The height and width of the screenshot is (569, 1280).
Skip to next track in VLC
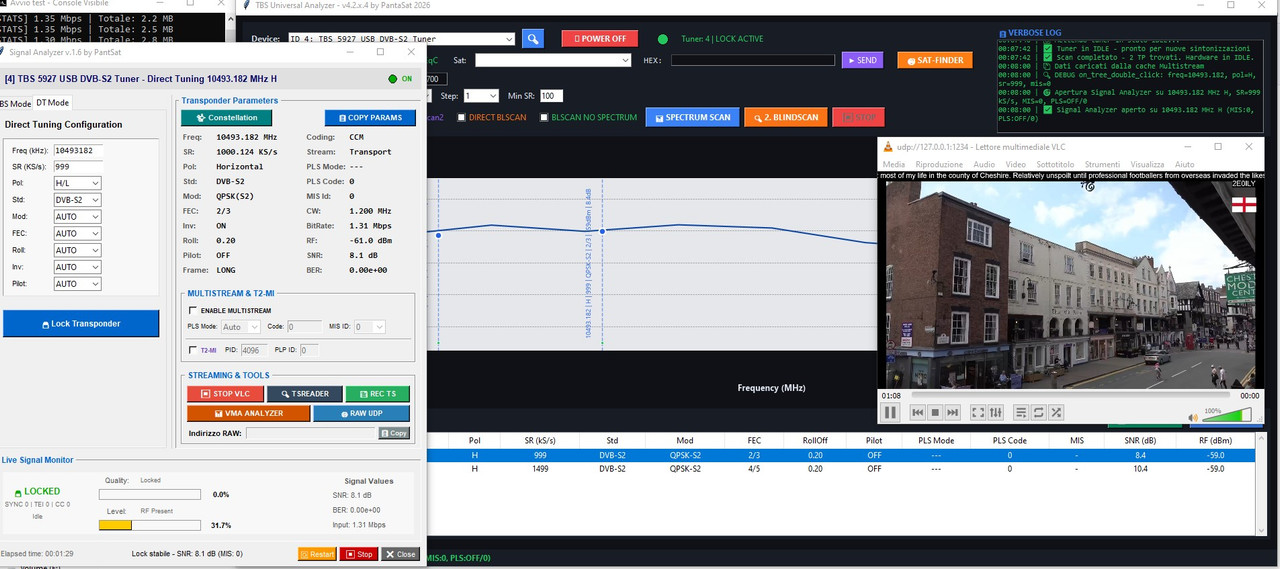click(x=953, y=412)
